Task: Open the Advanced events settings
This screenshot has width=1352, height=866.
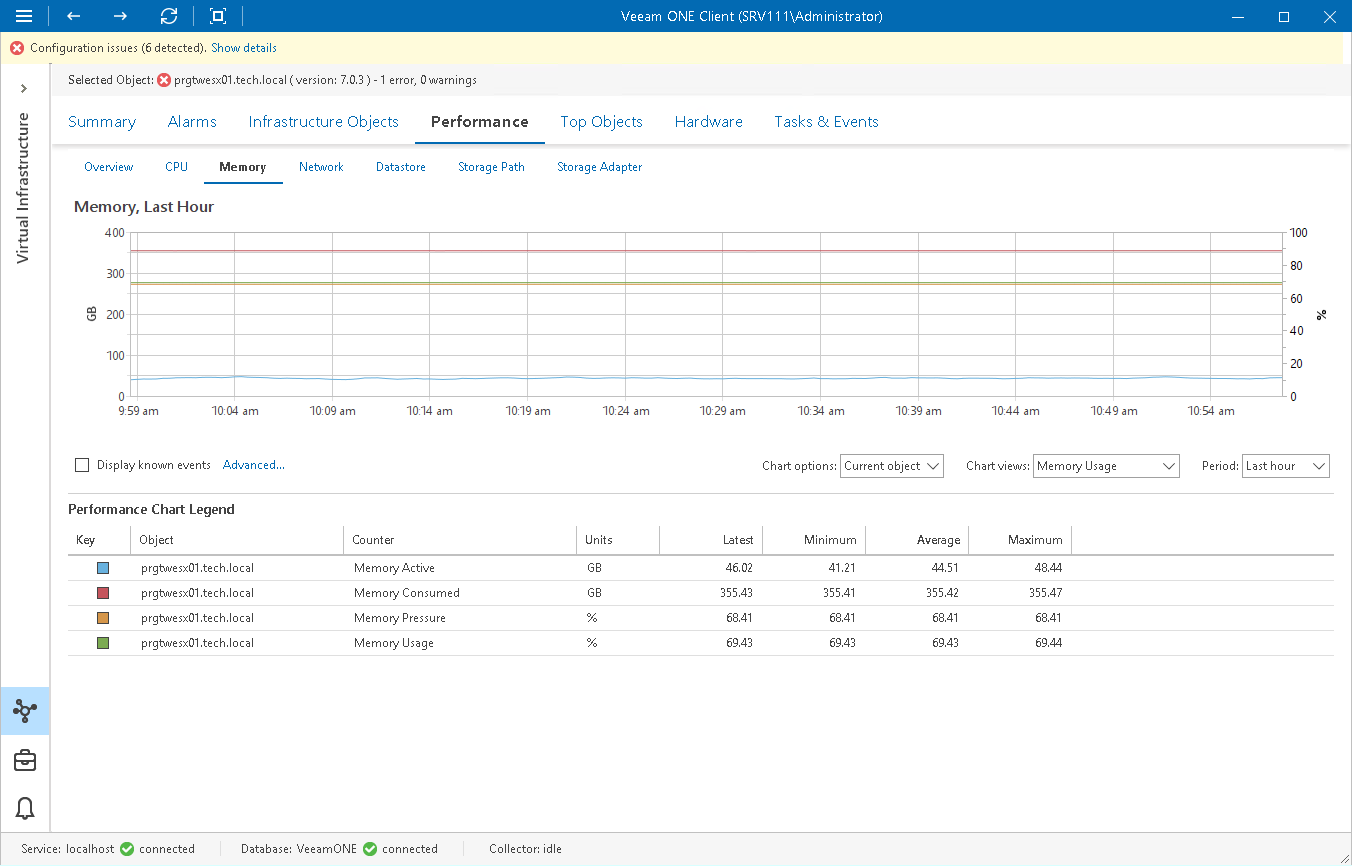Action: click(253, 464)
